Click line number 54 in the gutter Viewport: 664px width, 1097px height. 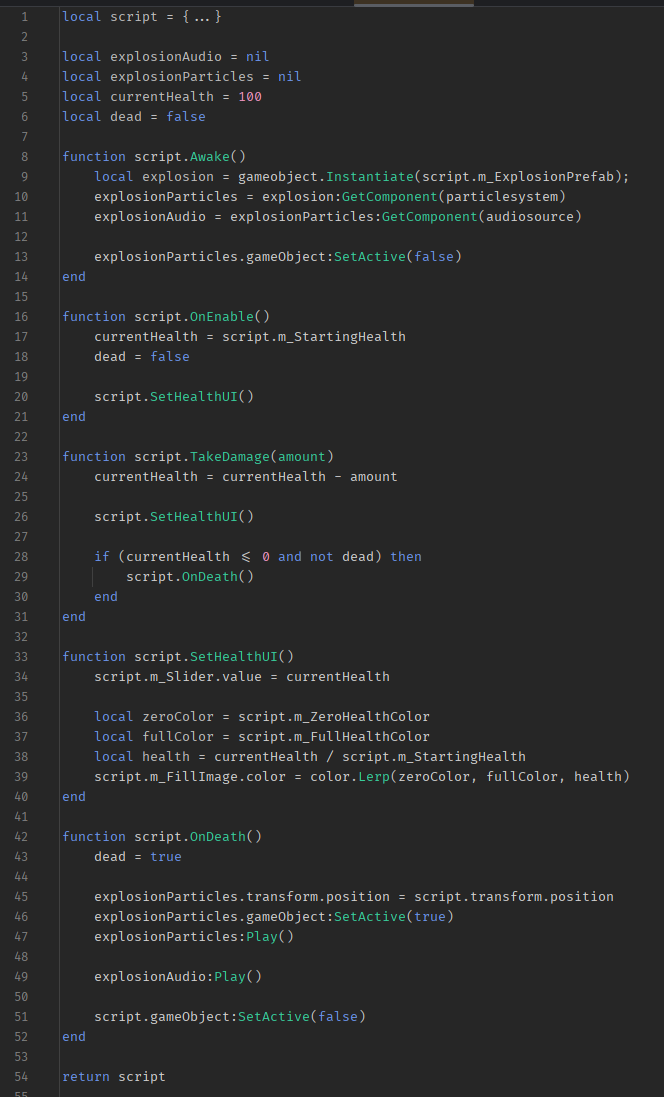[x=21, y=1077]
